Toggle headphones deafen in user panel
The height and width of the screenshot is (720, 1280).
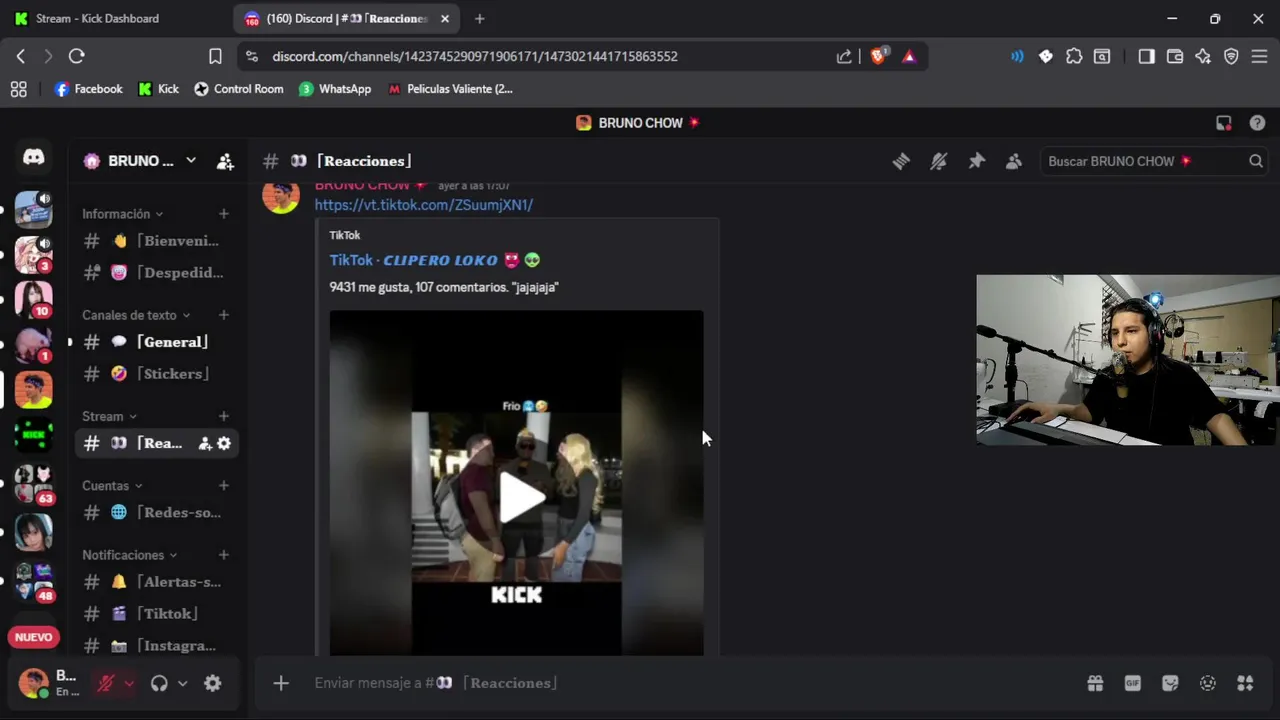pos(159,684)
